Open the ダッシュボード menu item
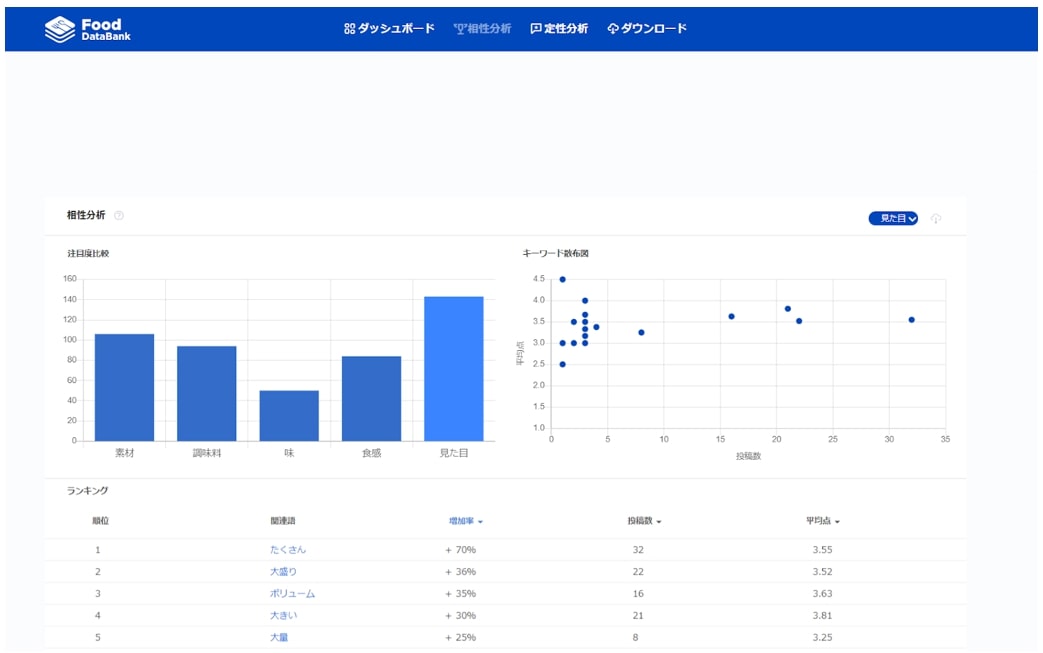 389,29
